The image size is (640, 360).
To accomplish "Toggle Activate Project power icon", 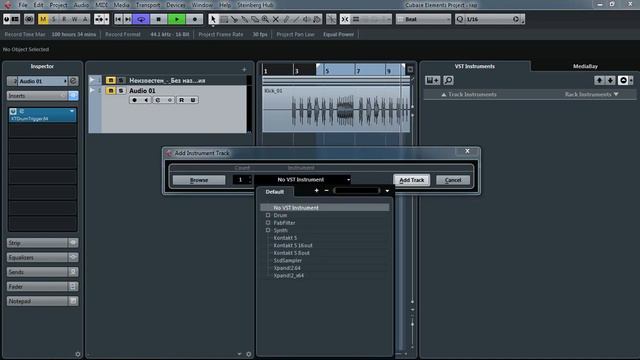I will tap(7, 19).
